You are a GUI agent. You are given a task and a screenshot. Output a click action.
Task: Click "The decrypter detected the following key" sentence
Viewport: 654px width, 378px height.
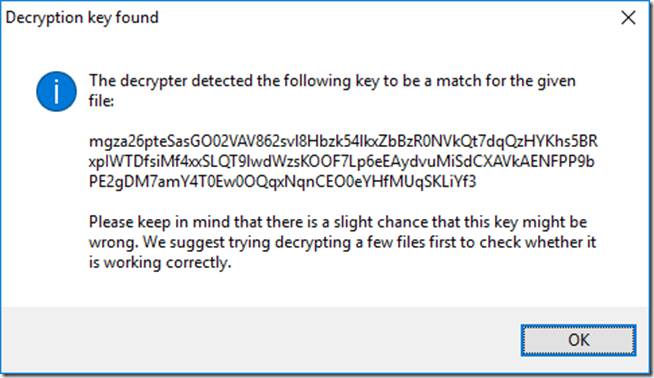[x=332, y=81]
